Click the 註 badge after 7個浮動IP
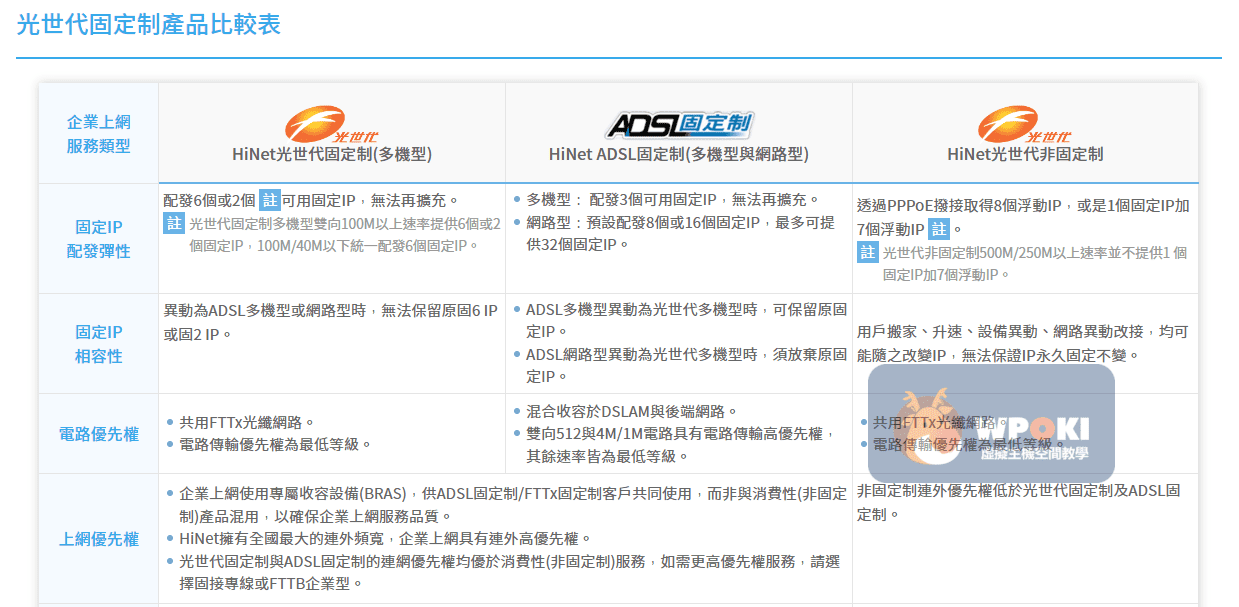The height and width of the screenshot is (607, 1239). point(938,229)
